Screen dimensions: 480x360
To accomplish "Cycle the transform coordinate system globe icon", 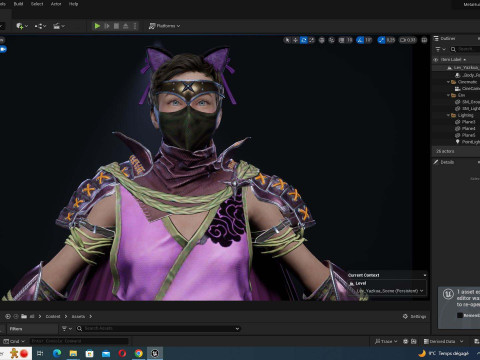I will coord(321,40).
